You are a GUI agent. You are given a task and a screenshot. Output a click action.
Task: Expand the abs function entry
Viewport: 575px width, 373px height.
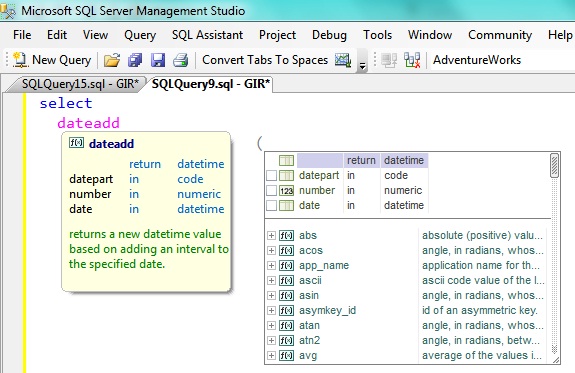271,235
